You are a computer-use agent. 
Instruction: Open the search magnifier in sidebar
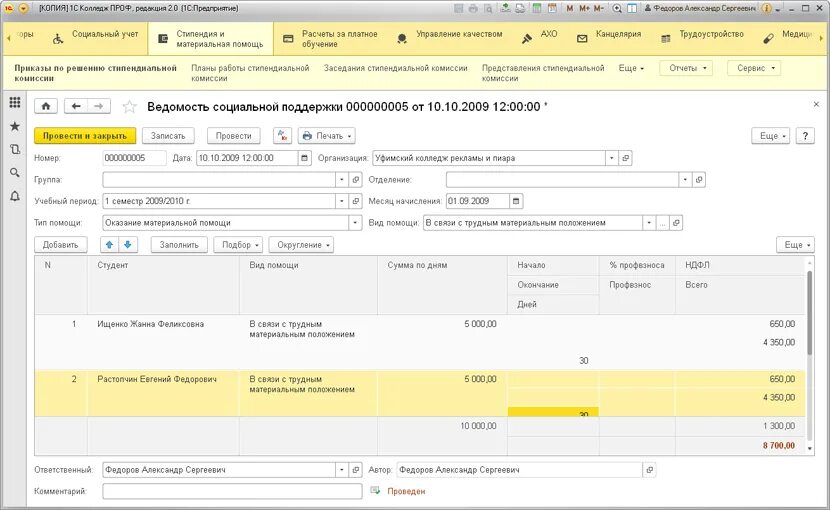[x=15, y=173]
